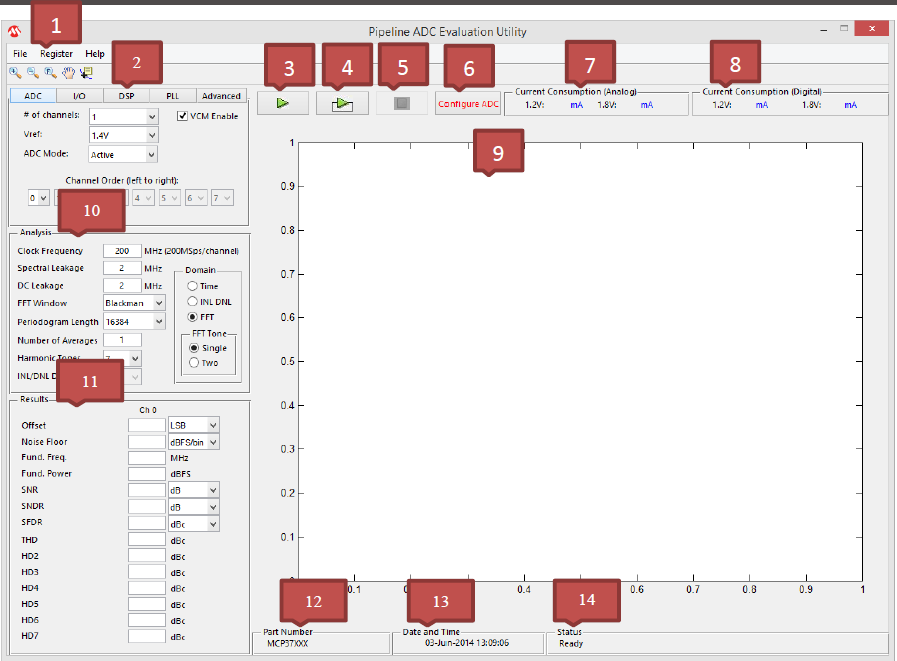Start a single acquisition with the Run icon
The width and height of the screenshot is (897, 661).
point(282,102)
